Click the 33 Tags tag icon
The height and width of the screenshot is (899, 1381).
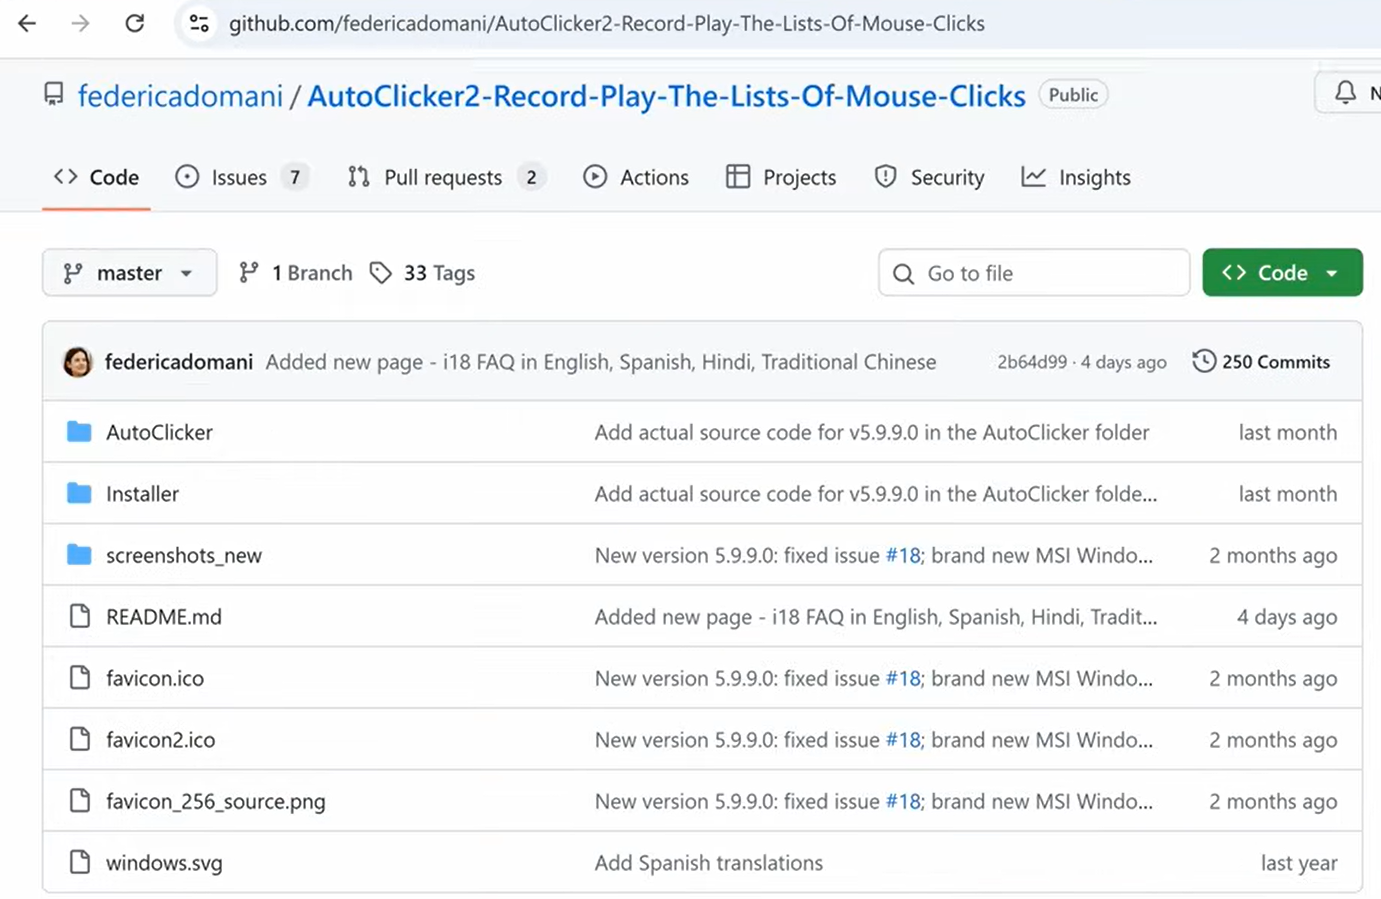tap(380, 273)
